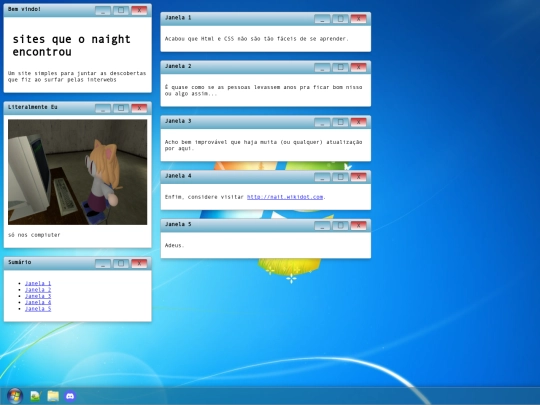This screenshot has width=540, height=405.
Task: Close the Janela 4 window
Action: tap(359, 177)
